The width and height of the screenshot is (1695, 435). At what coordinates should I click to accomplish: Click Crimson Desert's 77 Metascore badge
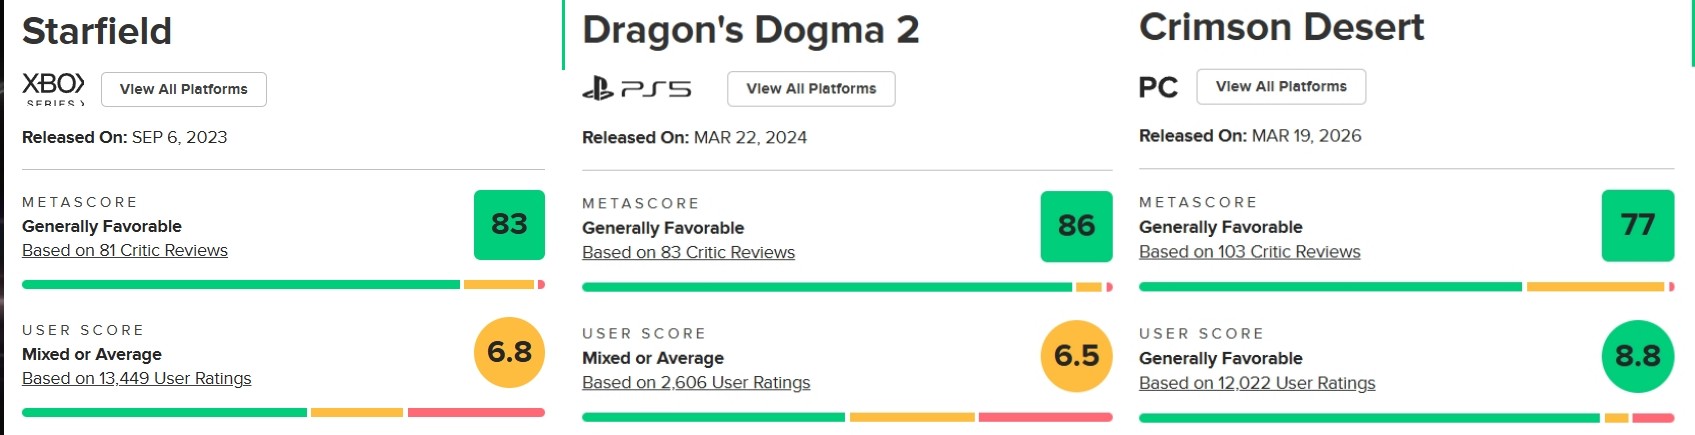pyautogui.click(x=1637, y=225)
